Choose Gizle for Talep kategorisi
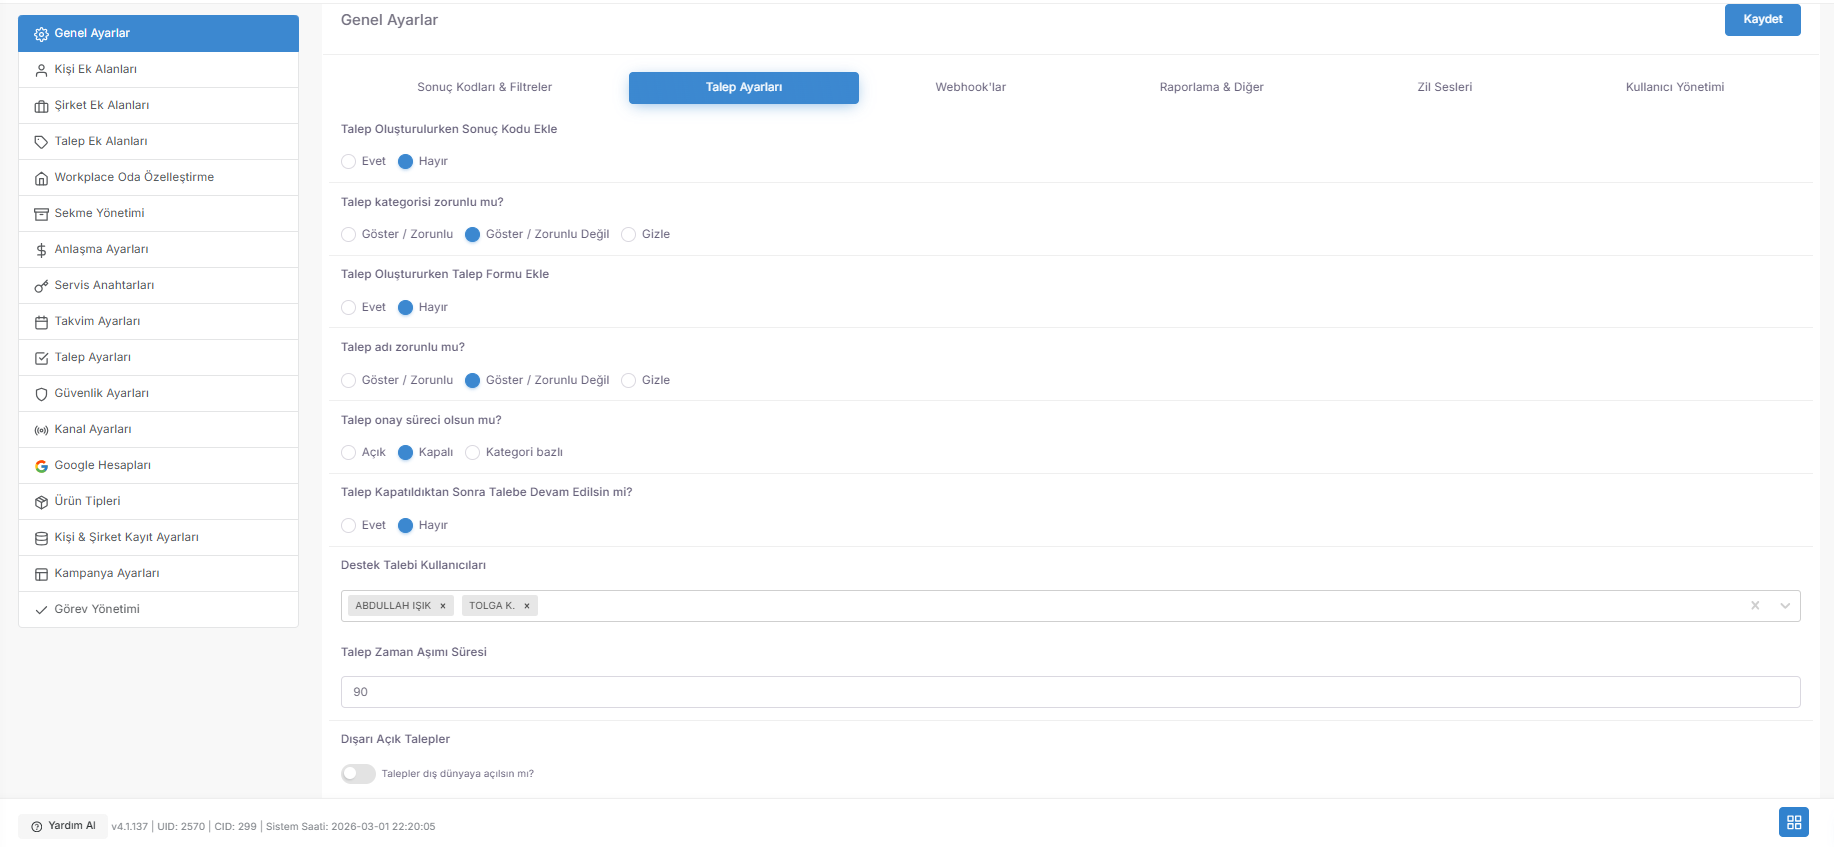 (x=629, y=234)
